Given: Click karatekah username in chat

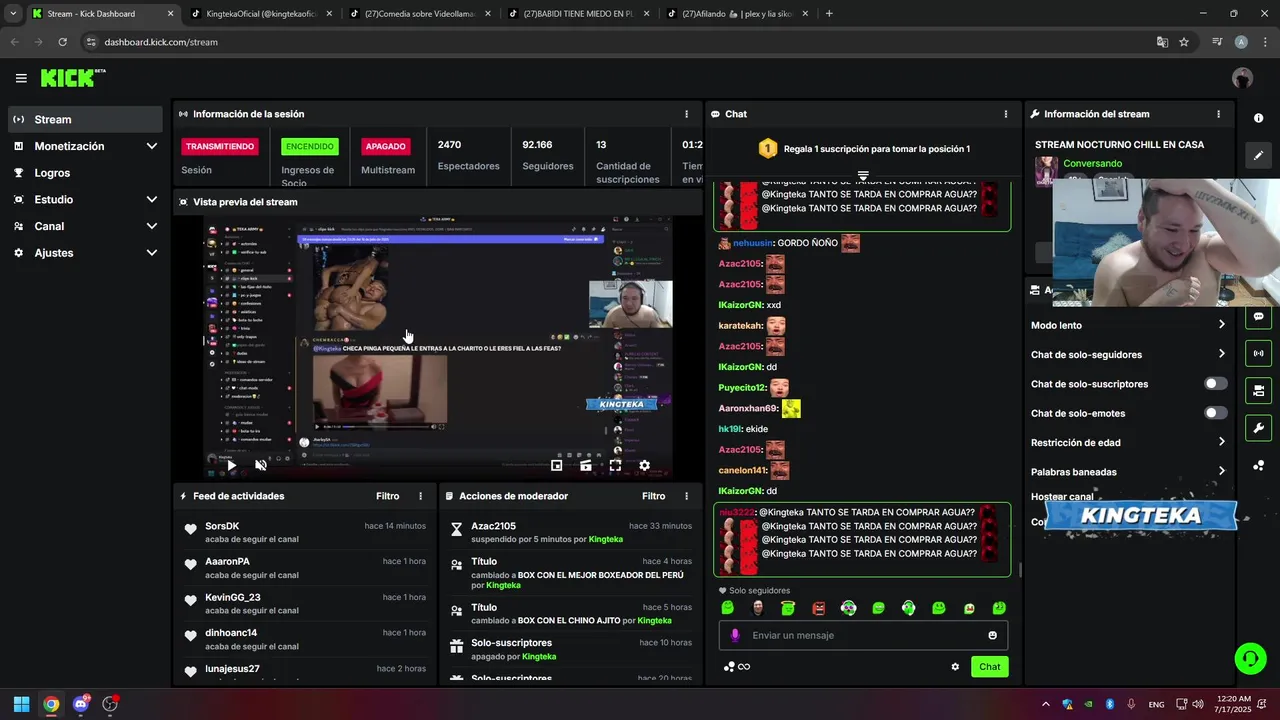Looking at the screenshot, I should click(740, 326).
